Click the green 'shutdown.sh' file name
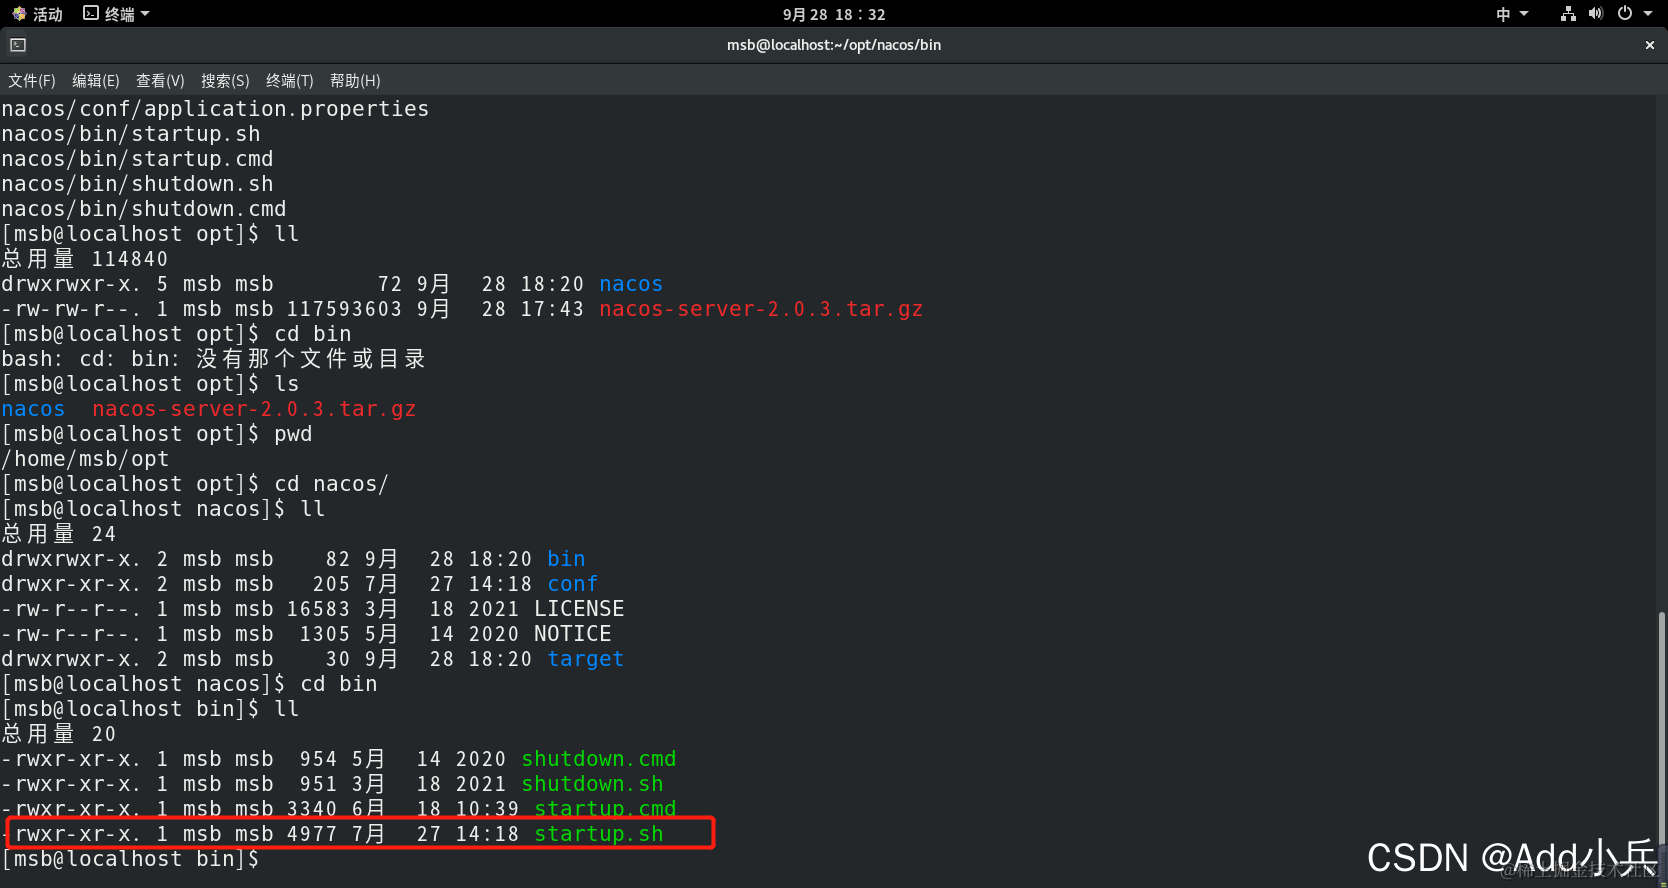The height and width of the screenshot is (888, 1668). [592, 784]
